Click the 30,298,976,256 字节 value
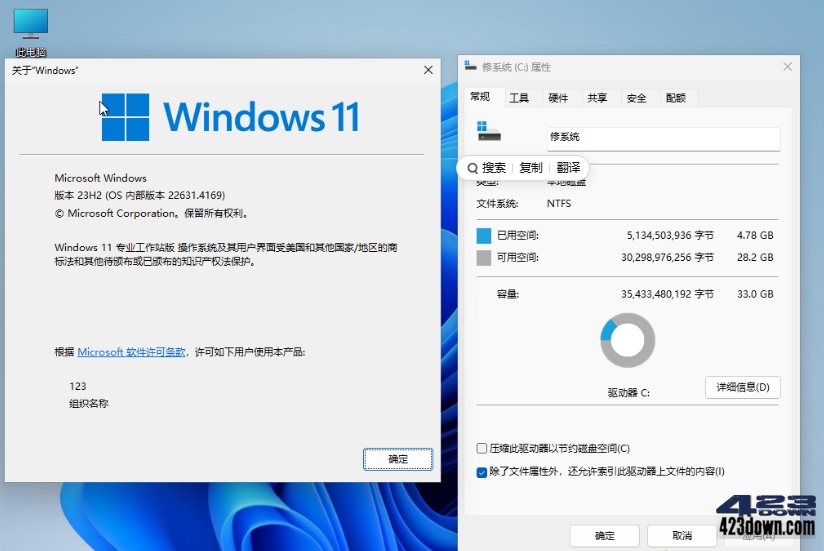Screen dimensions: 824x551 667,257
